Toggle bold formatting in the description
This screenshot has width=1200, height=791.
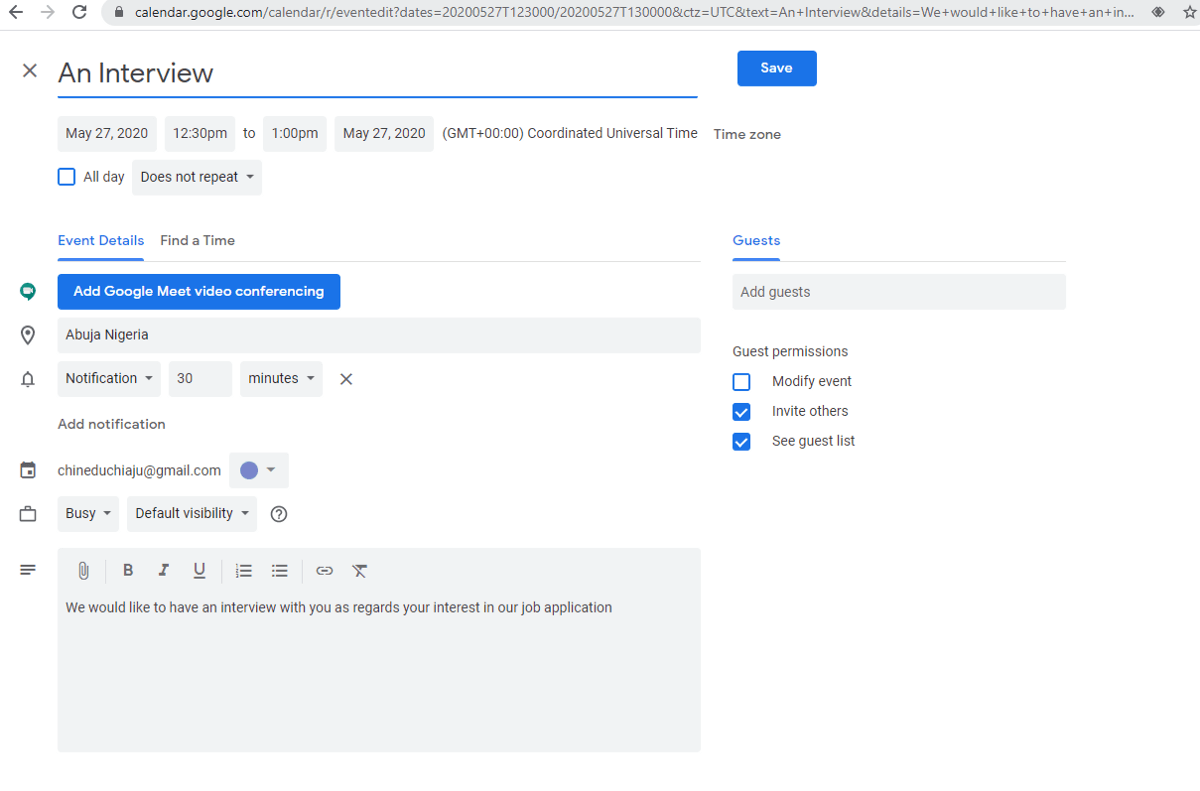point(128,570)
